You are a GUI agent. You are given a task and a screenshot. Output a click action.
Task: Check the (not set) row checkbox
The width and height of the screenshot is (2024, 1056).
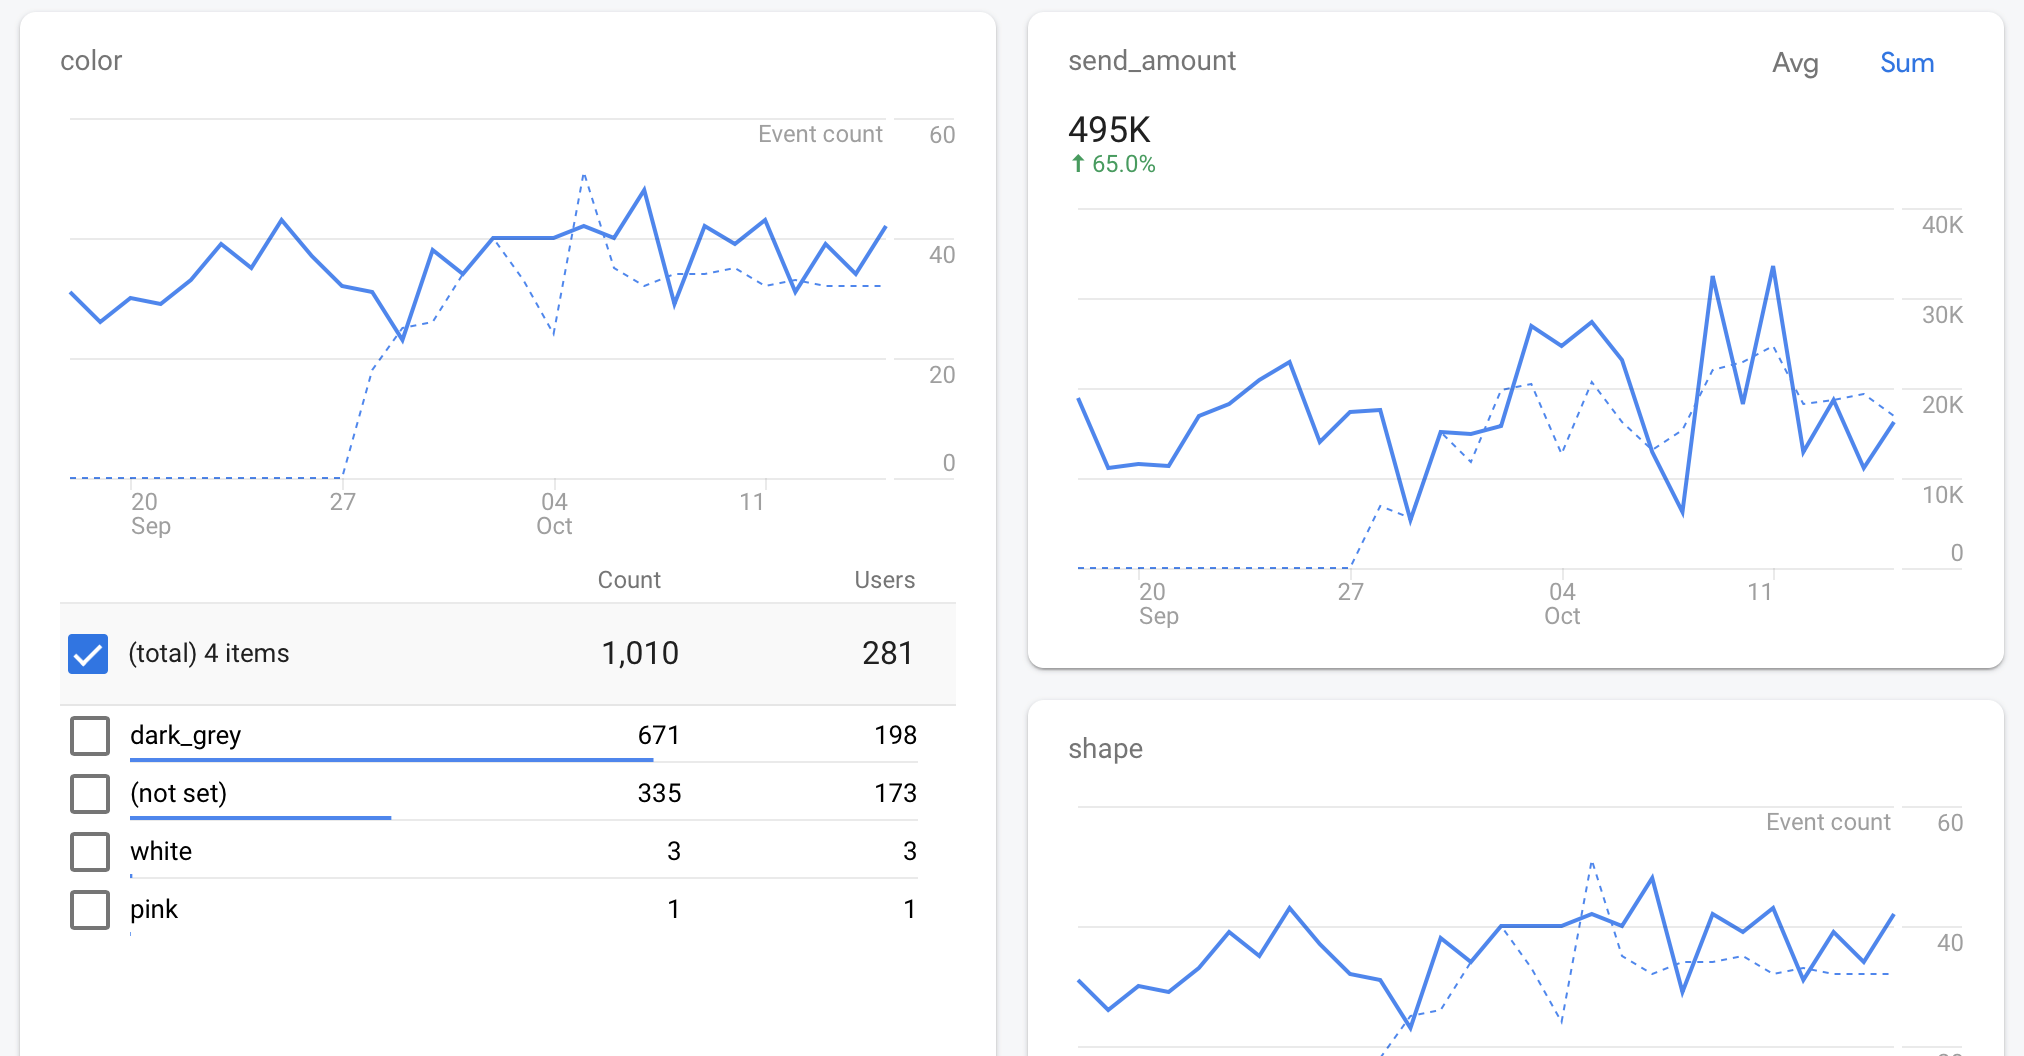pos(90,794)
